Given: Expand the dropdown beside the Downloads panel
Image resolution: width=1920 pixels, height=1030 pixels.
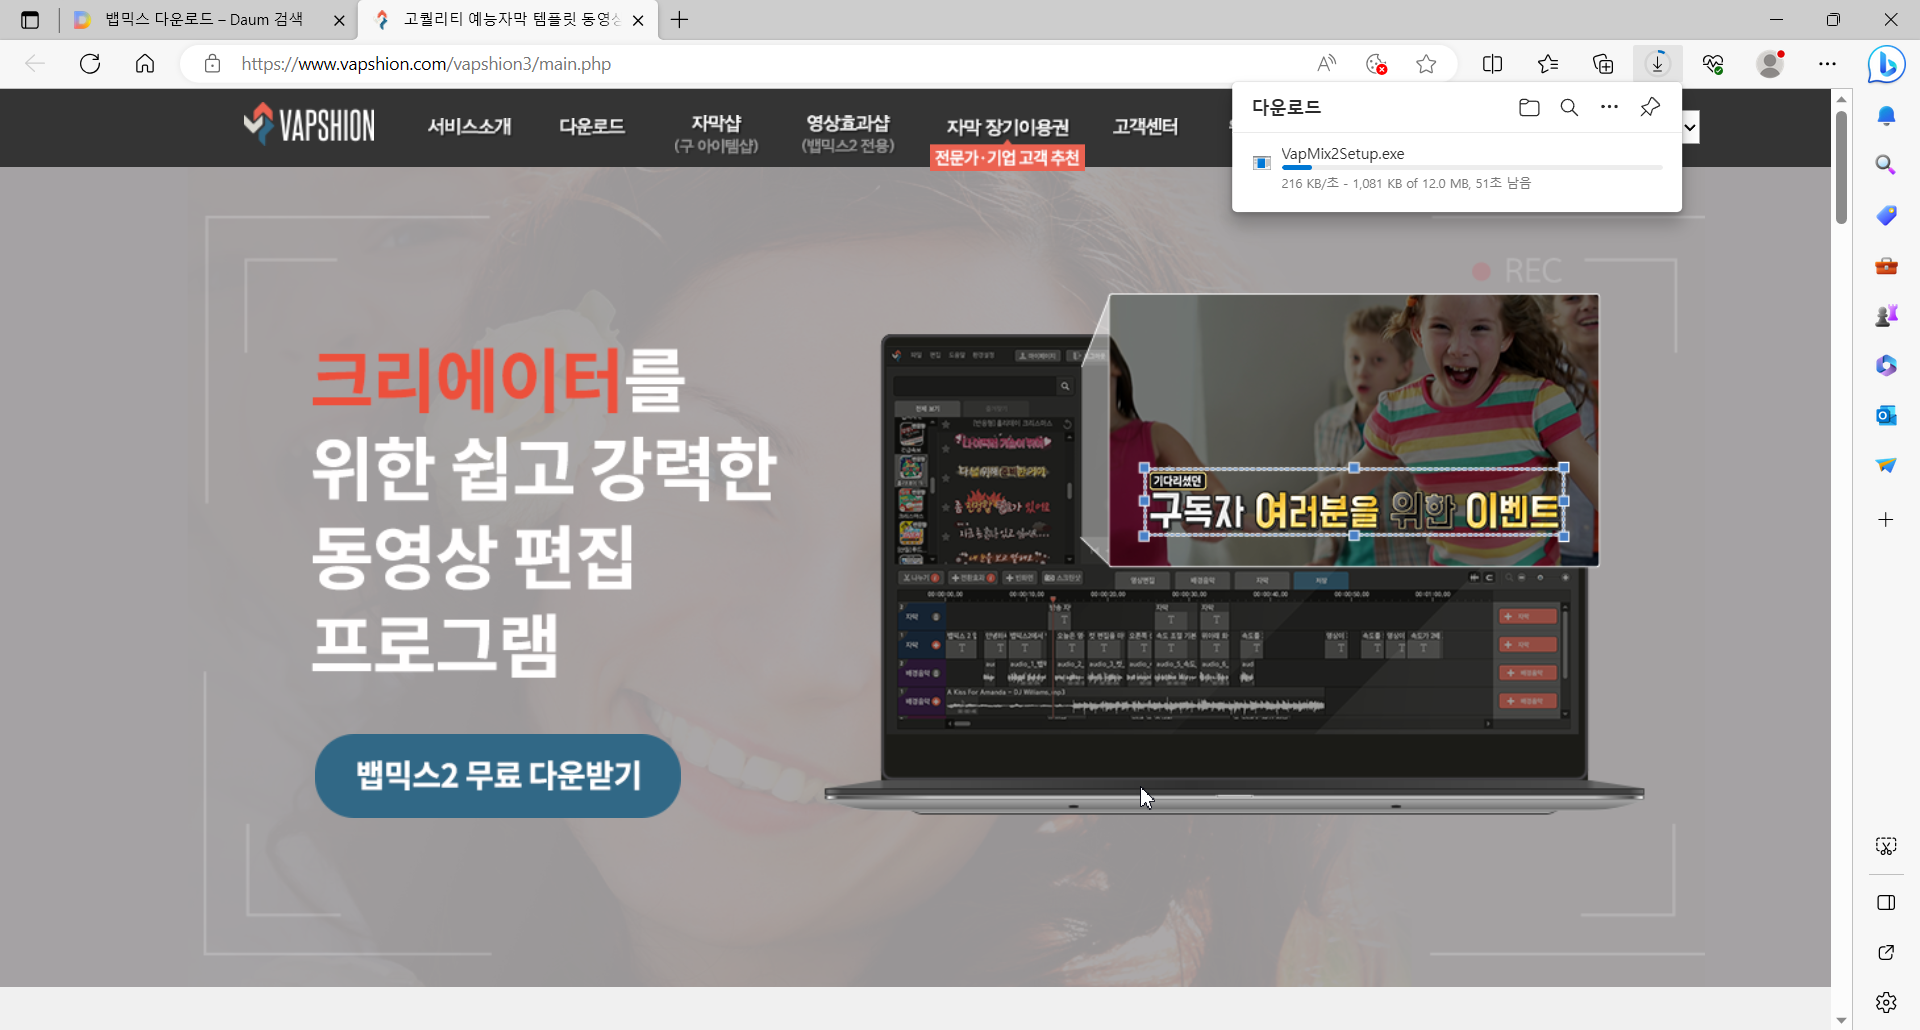Looking at the screenshot, I should pyautogui.click(x=1691, y=127).
